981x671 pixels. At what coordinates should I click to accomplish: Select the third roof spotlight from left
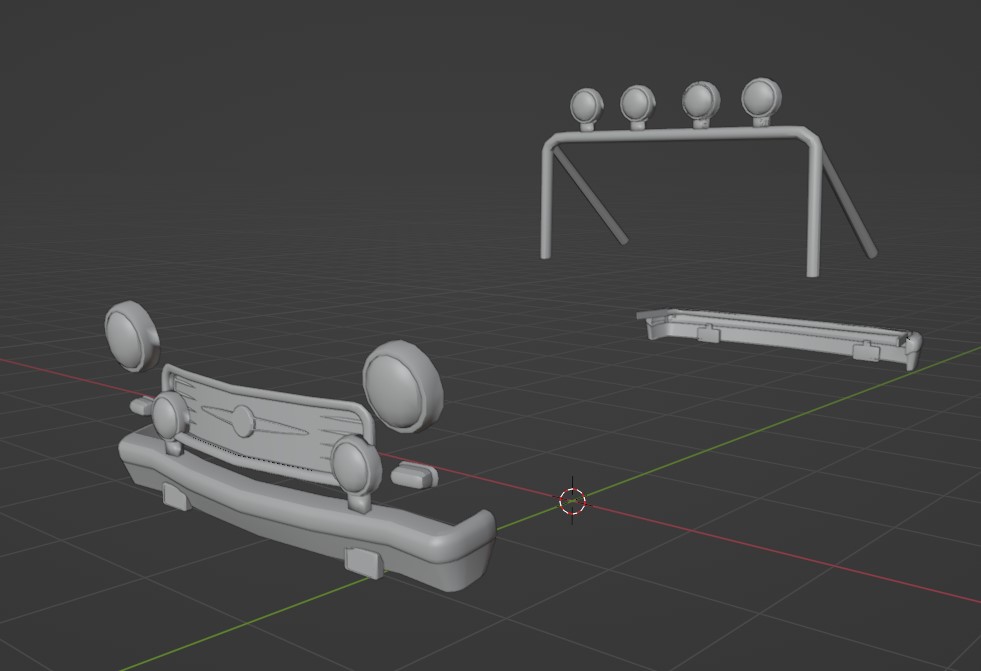[701, 103]
